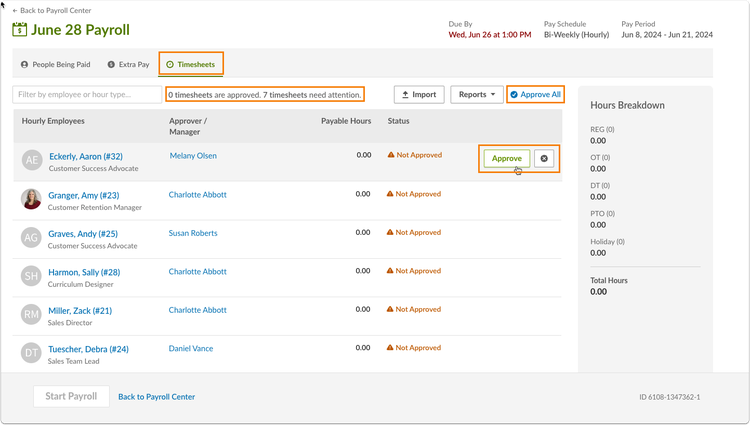750x425 pixels.
Task: Click Debra Tuescher's DT avatar icon
Action: click(x=31, y=353)
